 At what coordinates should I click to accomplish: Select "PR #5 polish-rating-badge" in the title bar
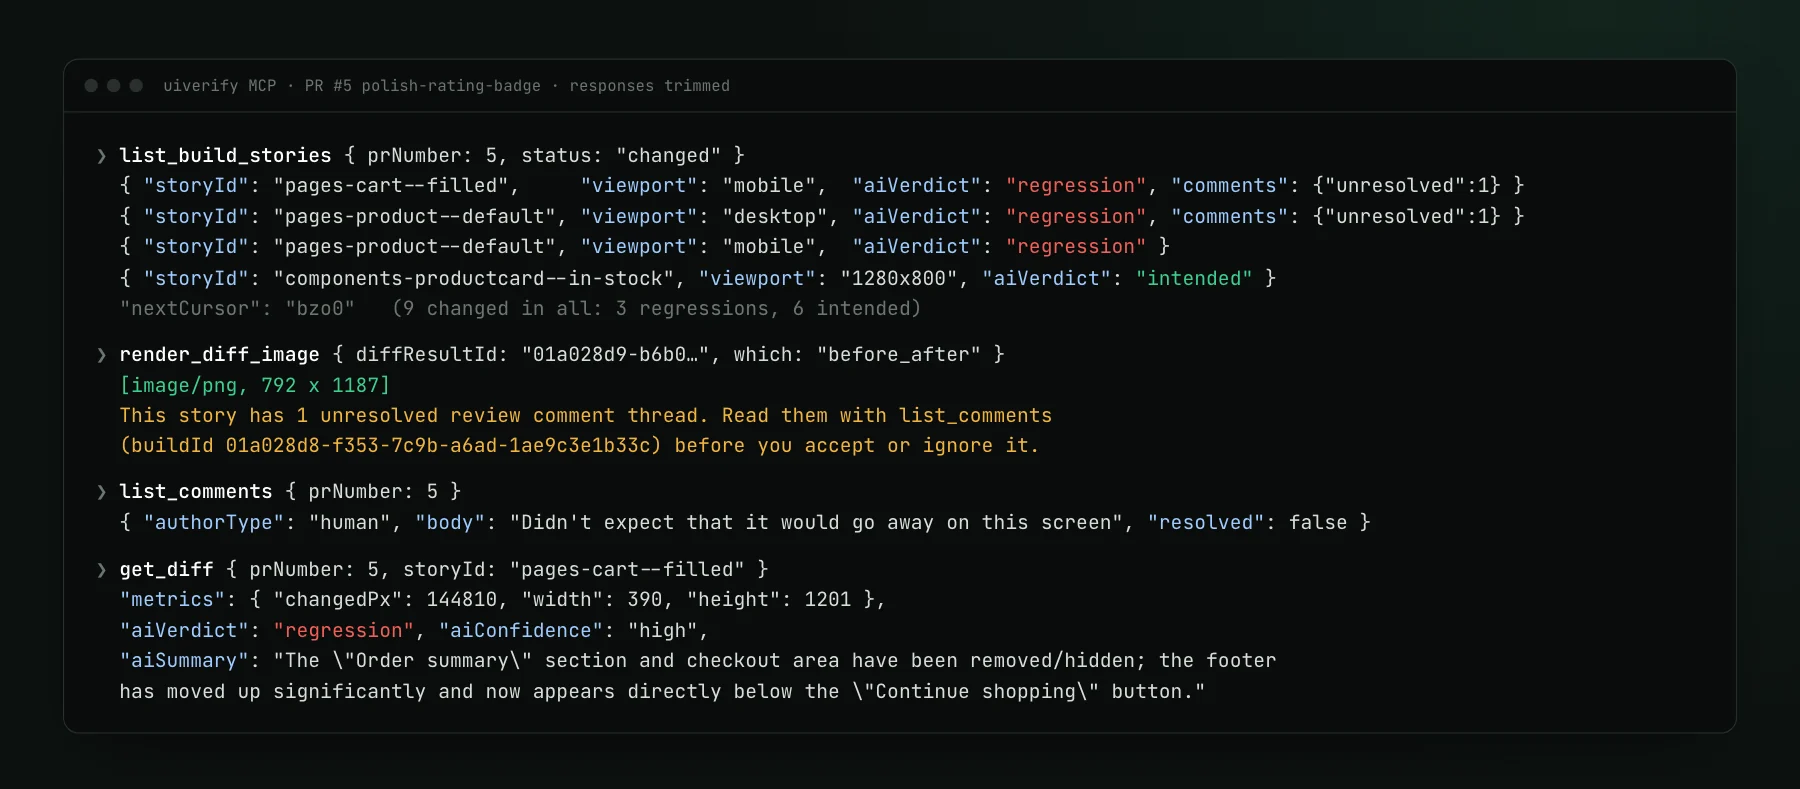[423, 86]
